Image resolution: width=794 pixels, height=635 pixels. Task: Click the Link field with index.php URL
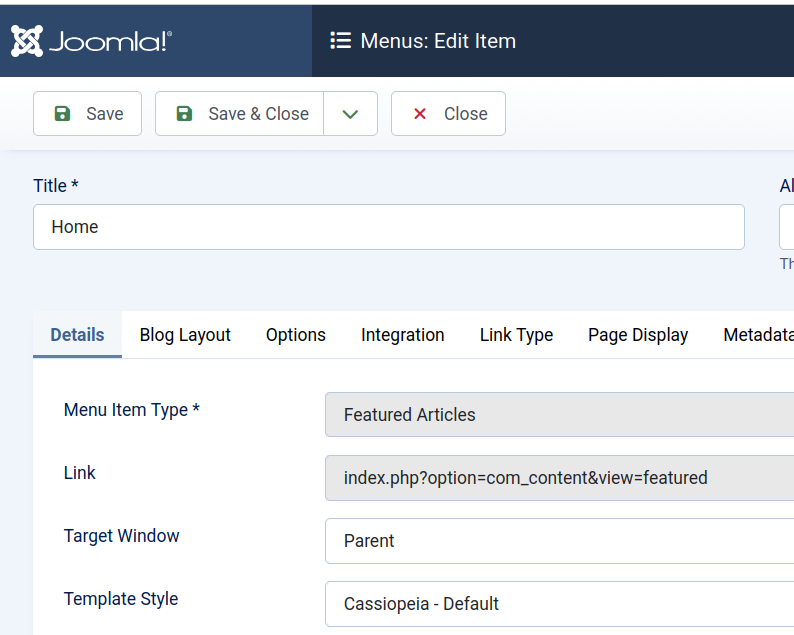tap(558, 478)
